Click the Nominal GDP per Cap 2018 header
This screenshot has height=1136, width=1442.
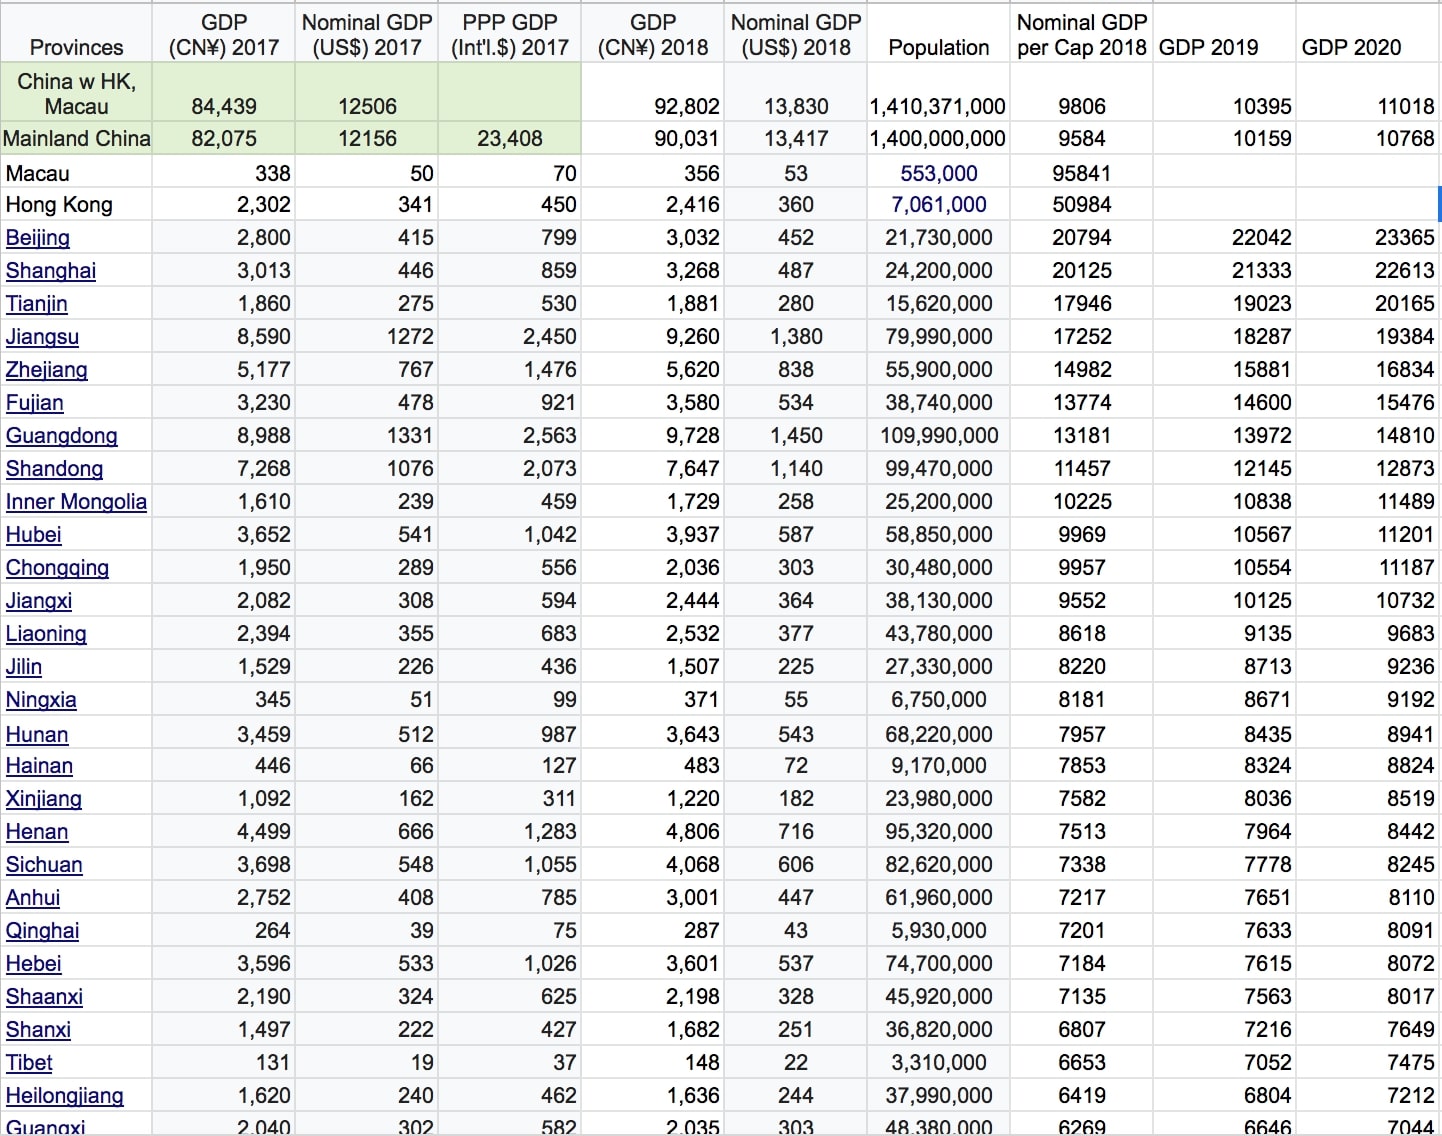tap(1081, 34)
